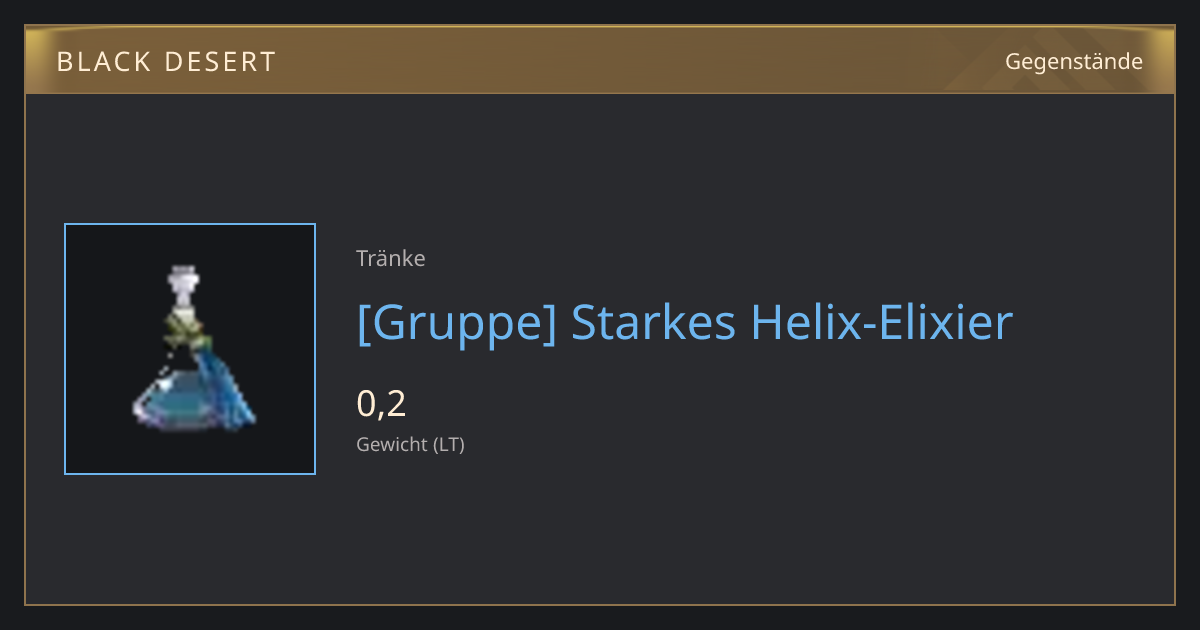This screenshot has height=630, width=1200.
Task: Click the gold banner between the title and Gegenstände
Action: pos(640,60)
